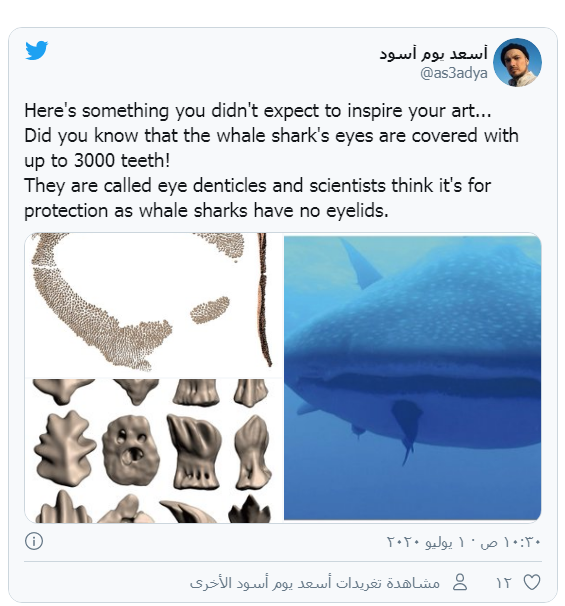Image resolution: width=565 pixels, height=606 pixels.
Task: Click the Twitter info icon
Action: point(34,541)
